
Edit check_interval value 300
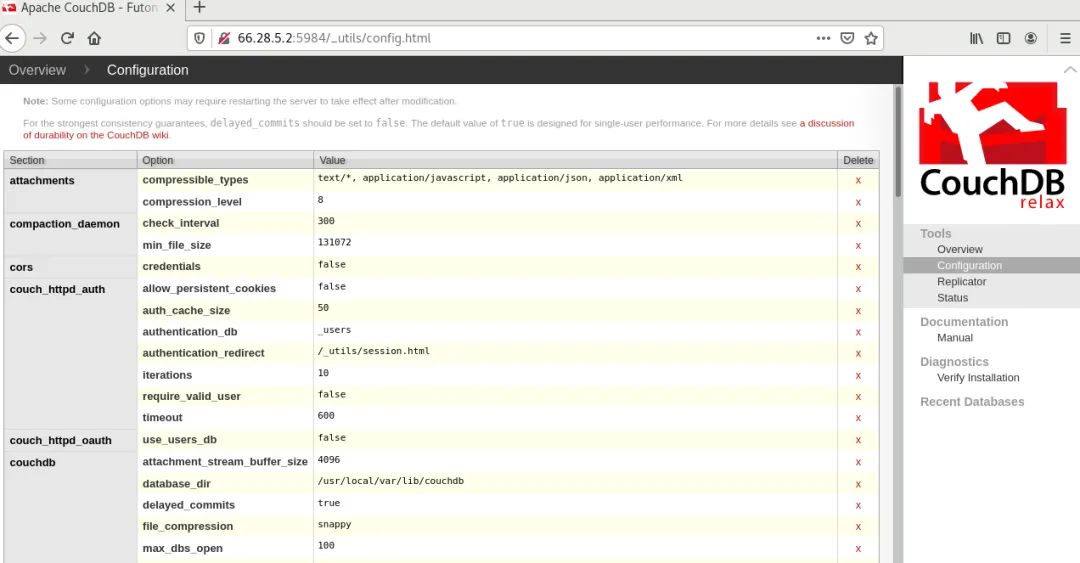(326, 221)
